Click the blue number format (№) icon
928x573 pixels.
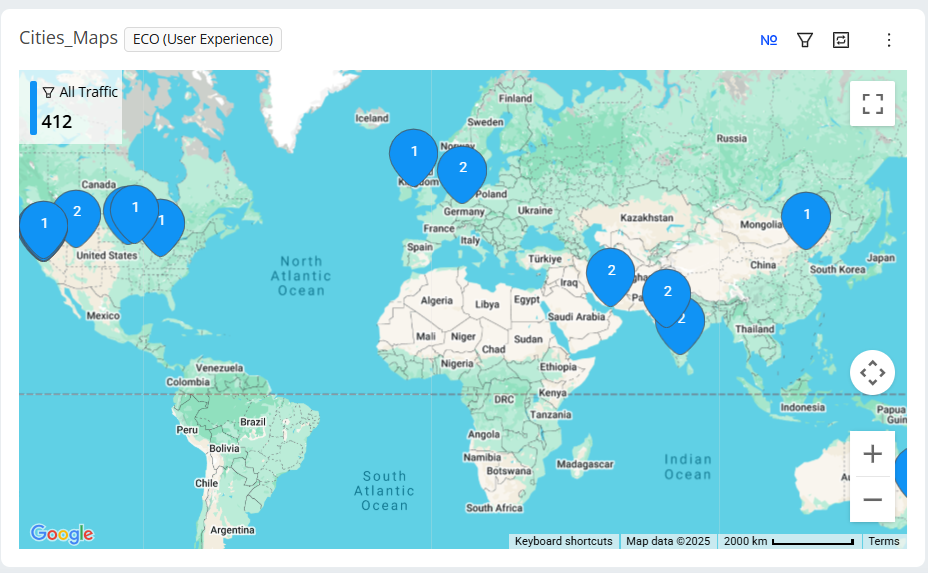coord(768,40)
